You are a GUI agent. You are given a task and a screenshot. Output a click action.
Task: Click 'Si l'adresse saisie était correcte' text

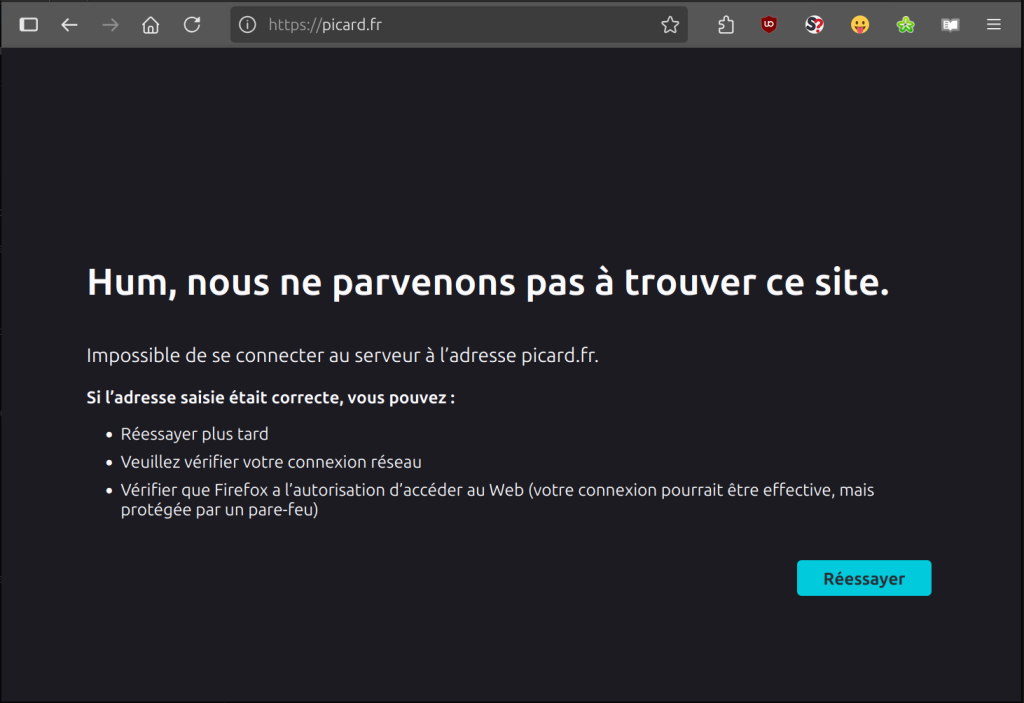click(x=271, y=397)
